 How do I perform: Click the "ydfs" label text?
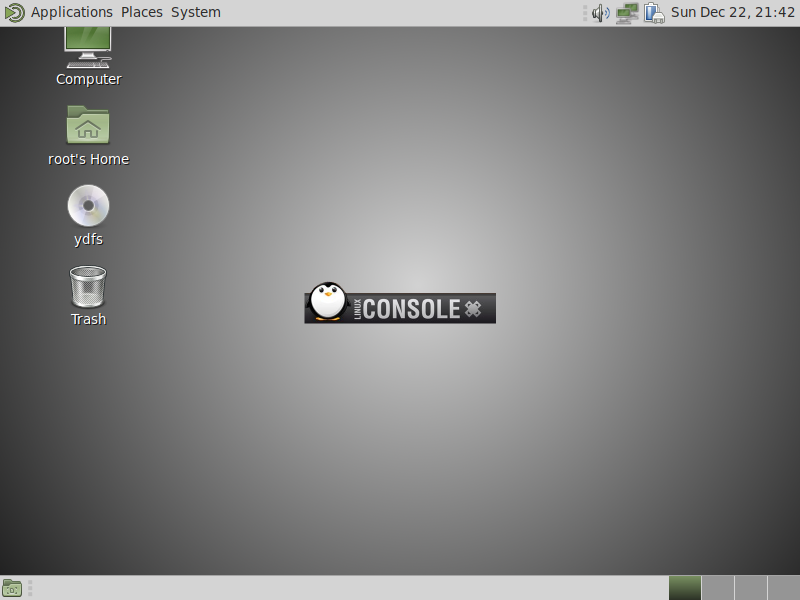click(88, 239)
